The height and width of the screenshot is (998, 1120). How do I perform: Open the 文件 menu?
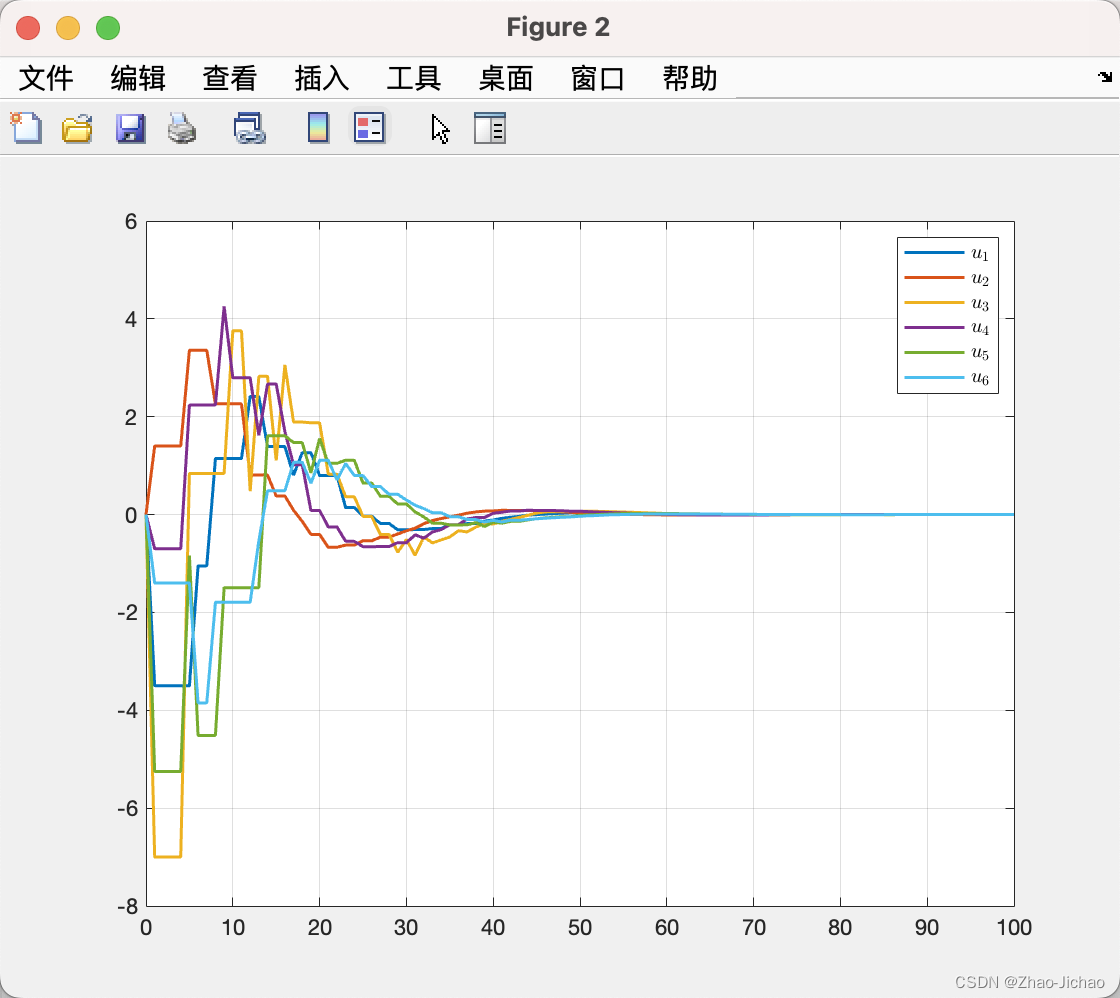(x=46, y=78)
